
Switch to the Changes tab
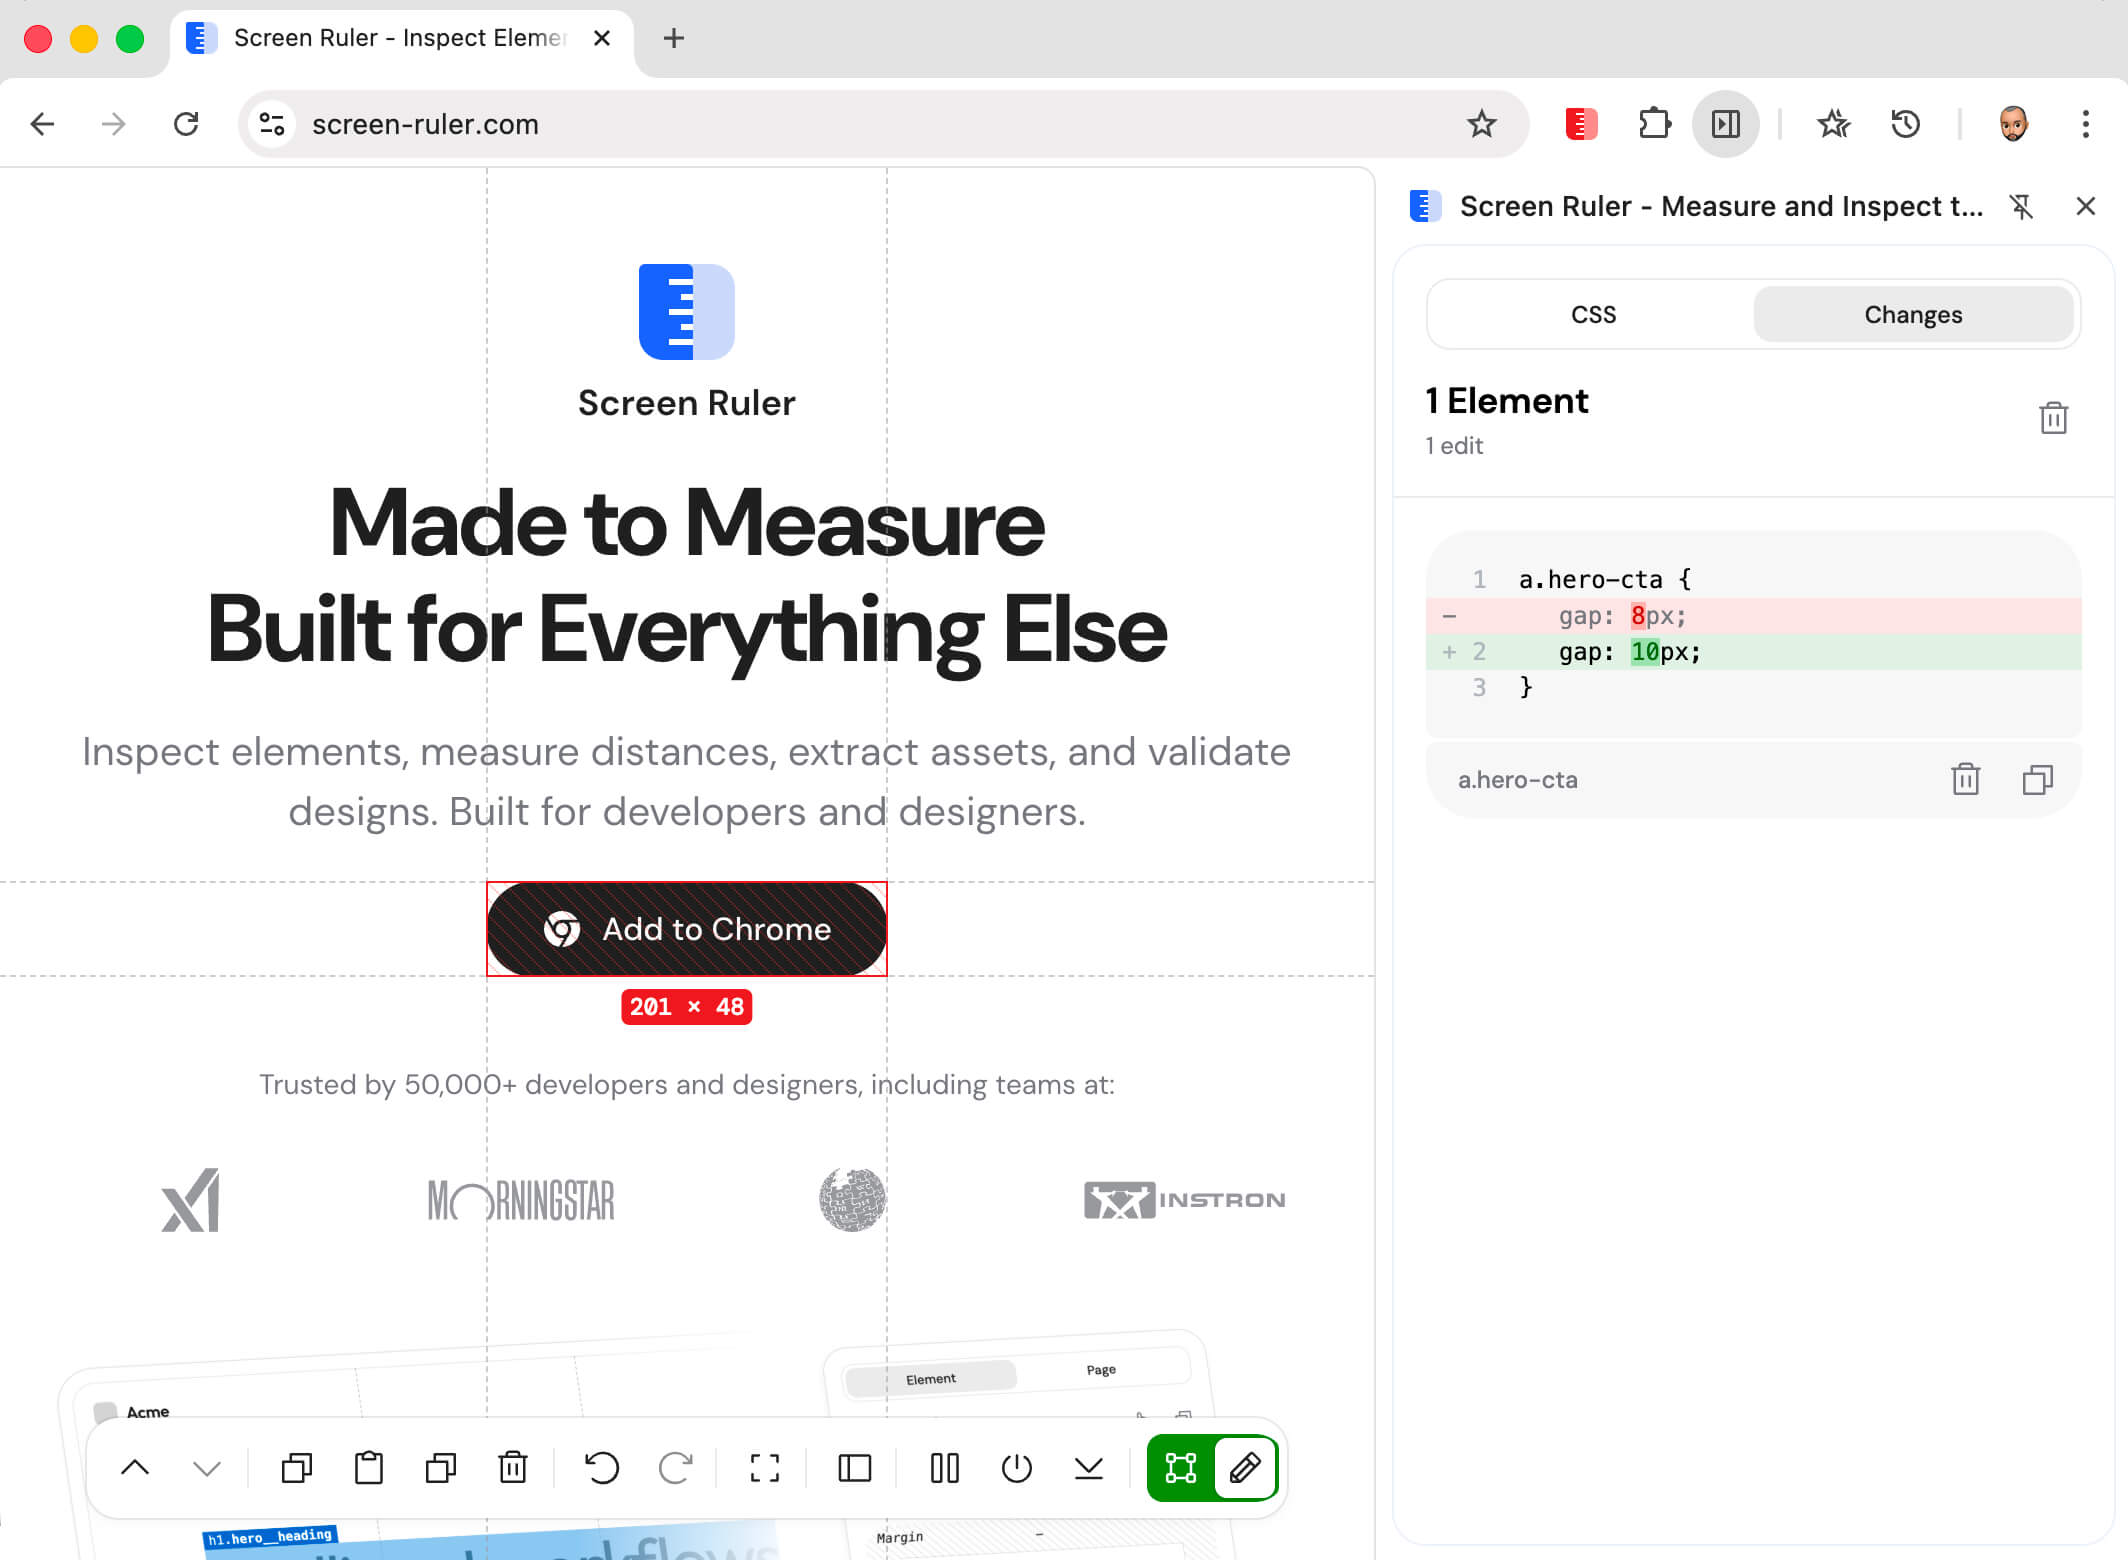point(1913,314)
